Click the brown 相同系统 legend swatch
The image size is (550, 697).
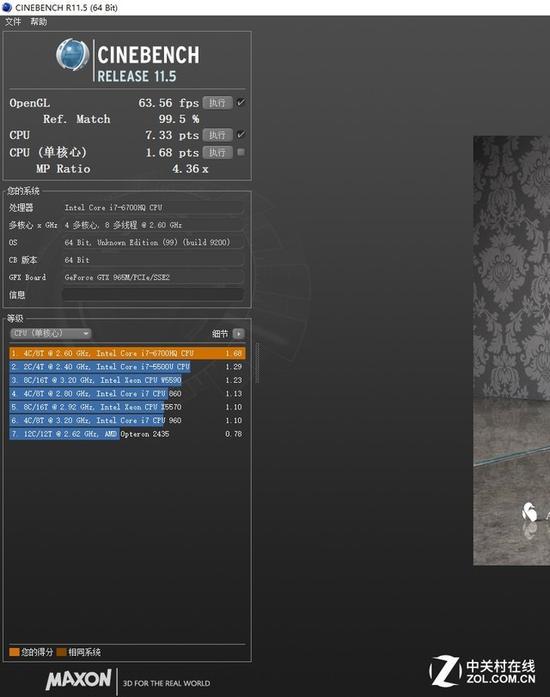point(61,652)
